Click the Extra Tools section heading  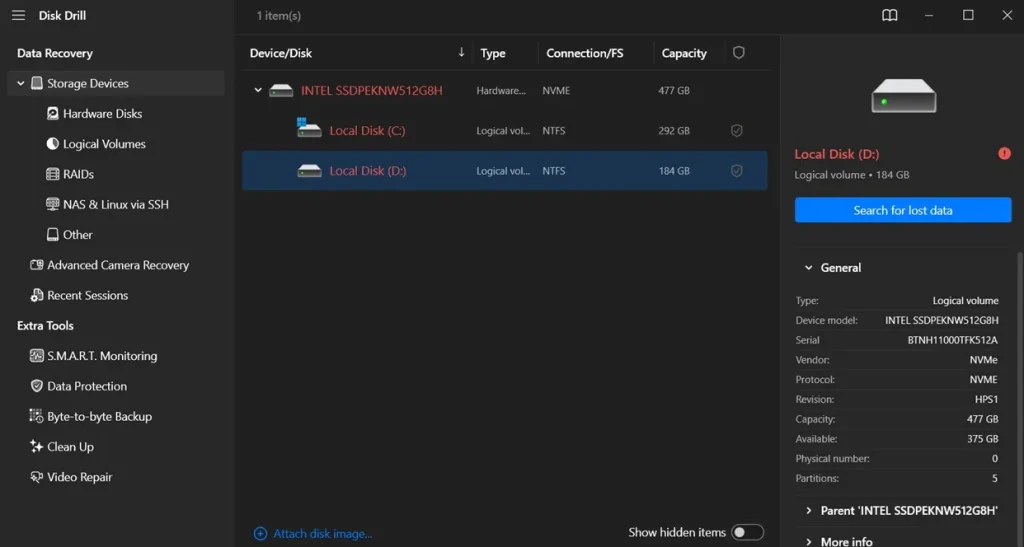[x=45, y=325]
